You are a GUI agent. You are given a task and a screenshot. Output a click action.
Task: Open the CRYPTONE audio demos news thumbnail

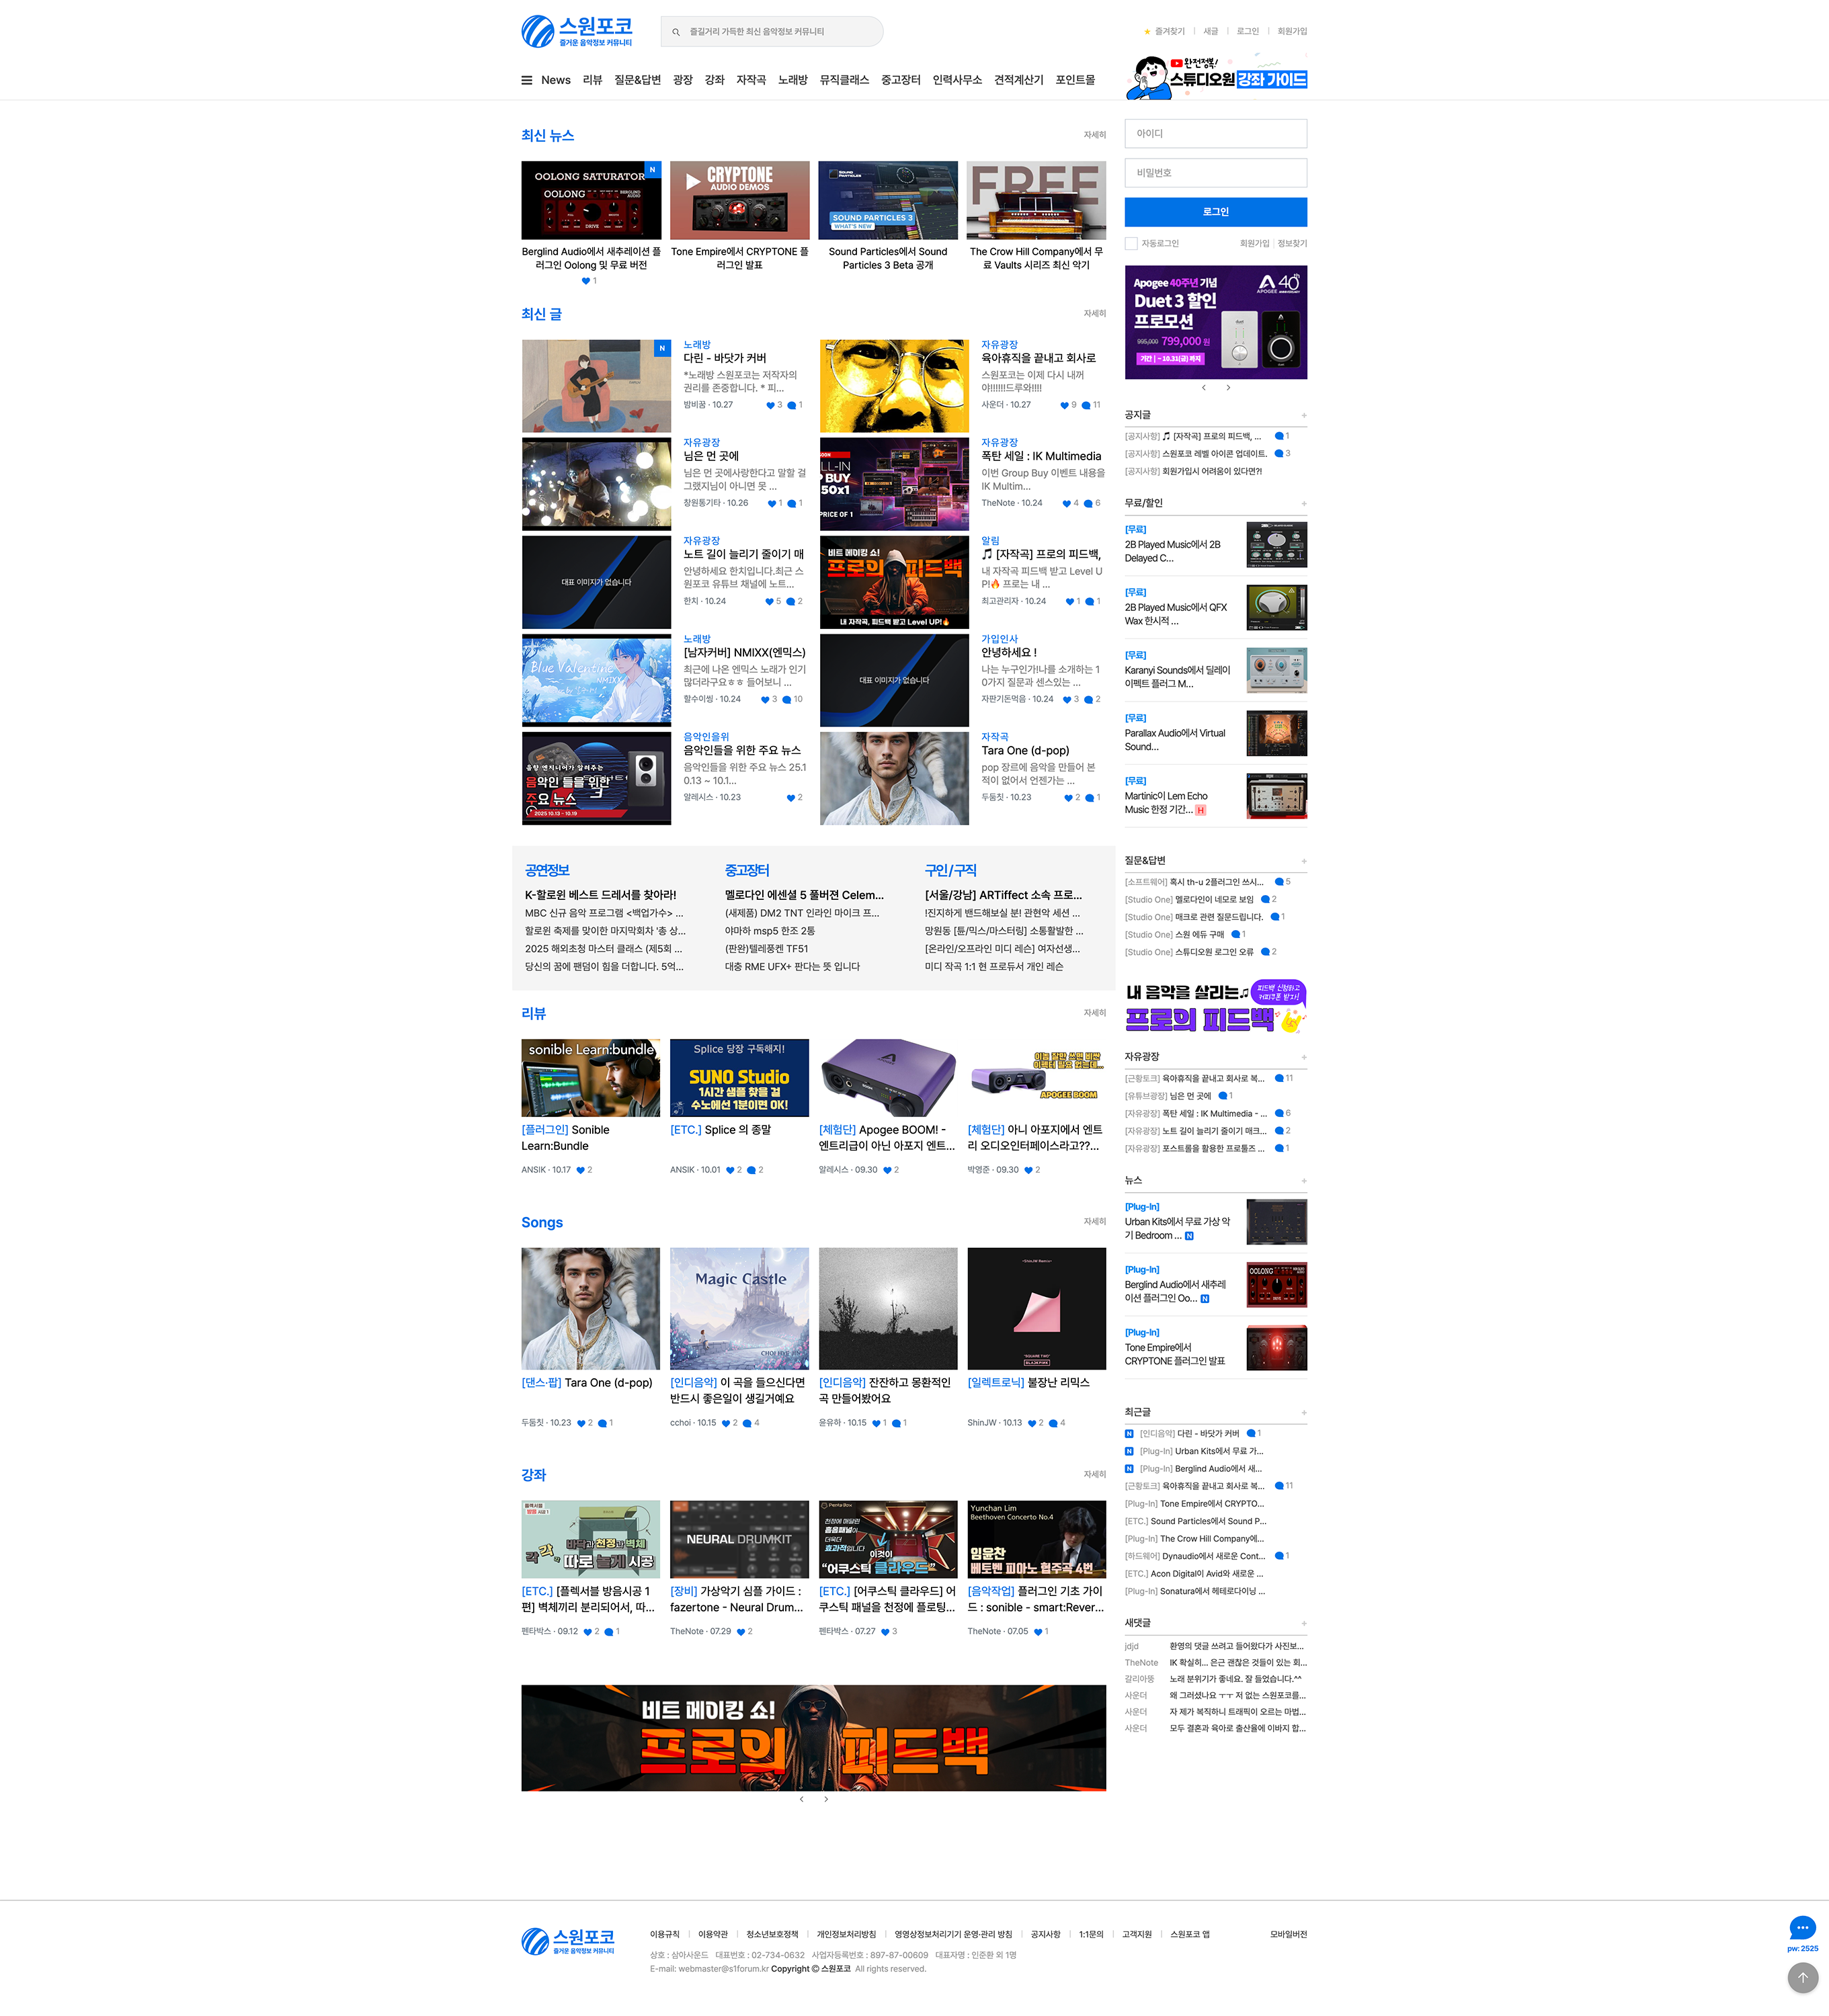click(x=740, y=200)
